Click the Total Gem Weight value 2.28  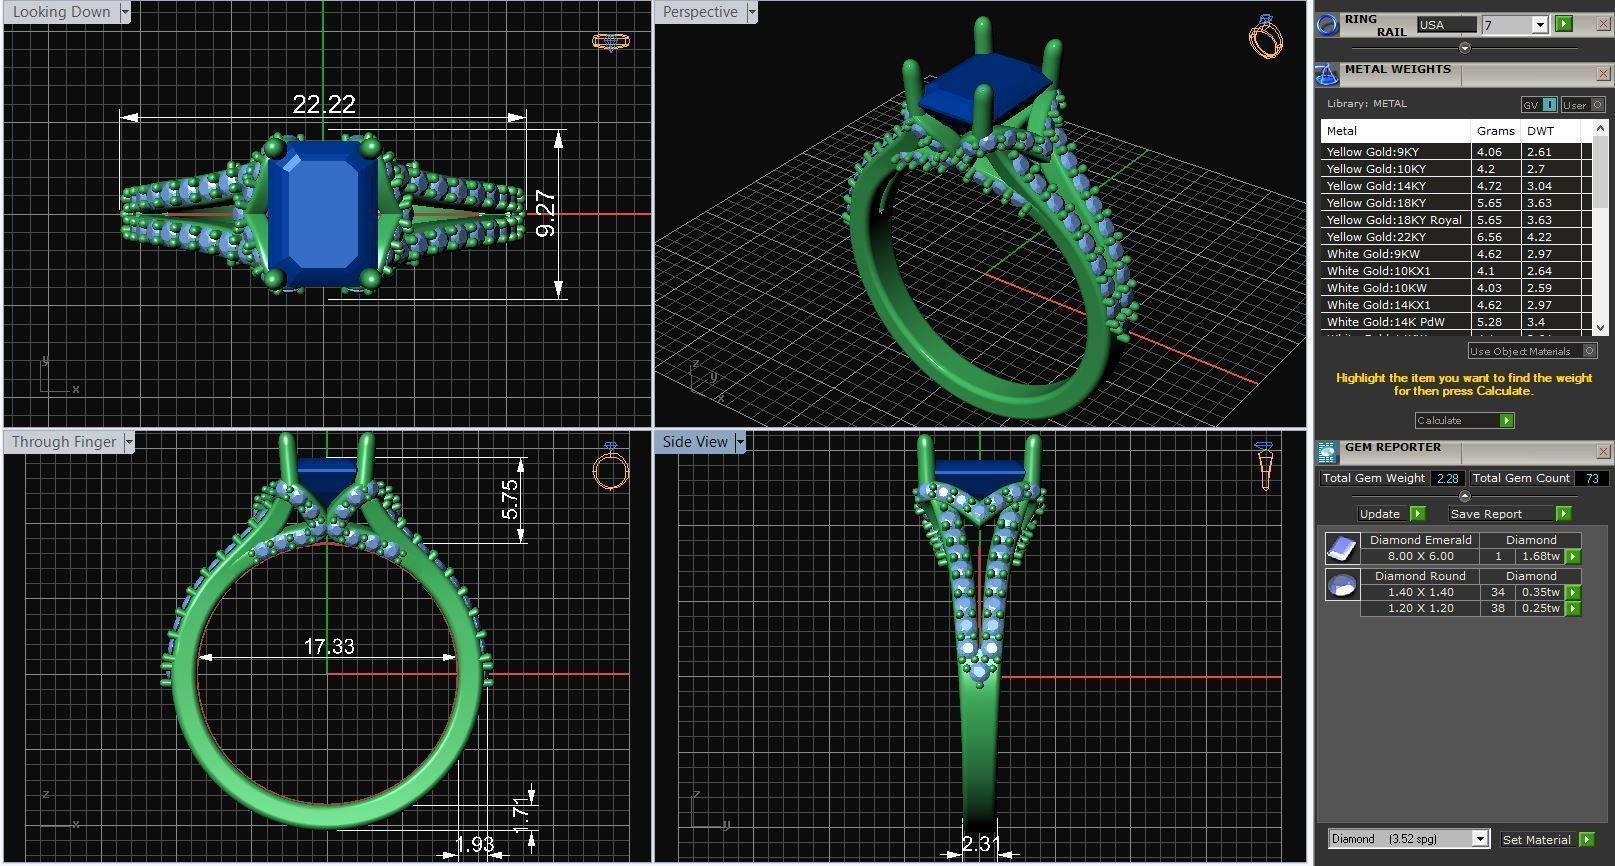coord(1447,479)
